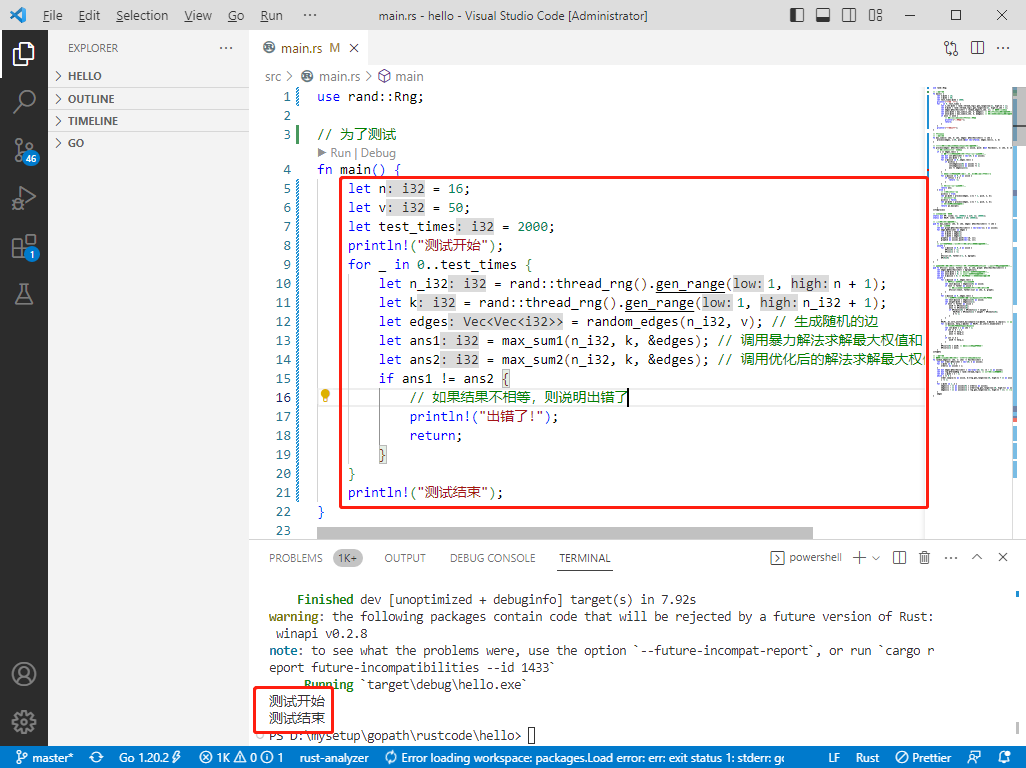The height and width of the screenshot is (768, 1026).
Task: Add a new terminal with plus icon
Action: coord(859,557)
